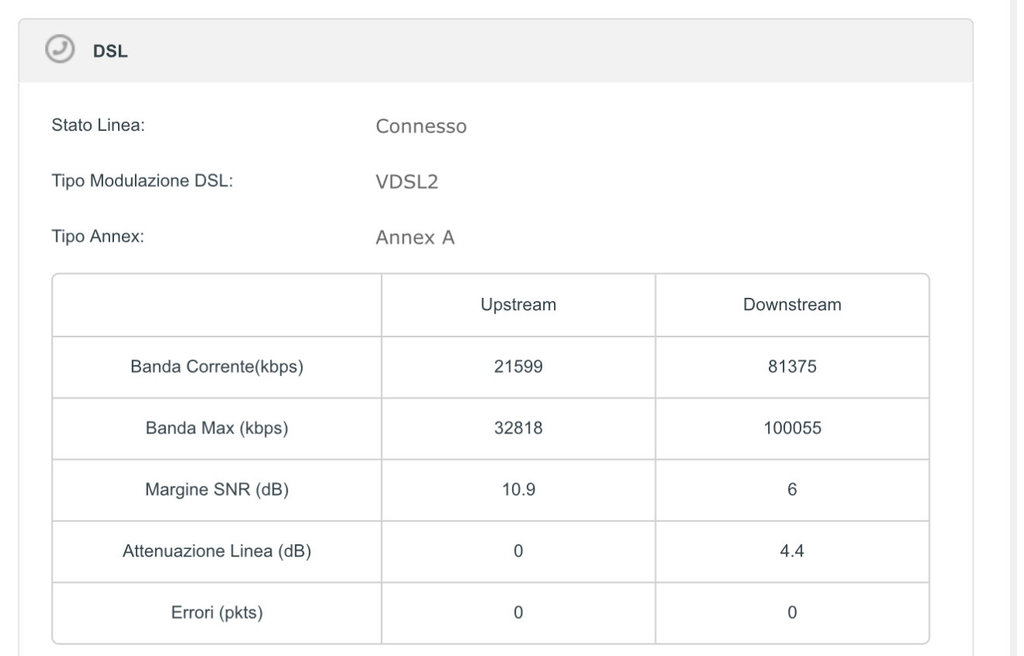Select the Banda Max (kbps) row label
Screen dimensions: 1024x656
tap(217, 428)
